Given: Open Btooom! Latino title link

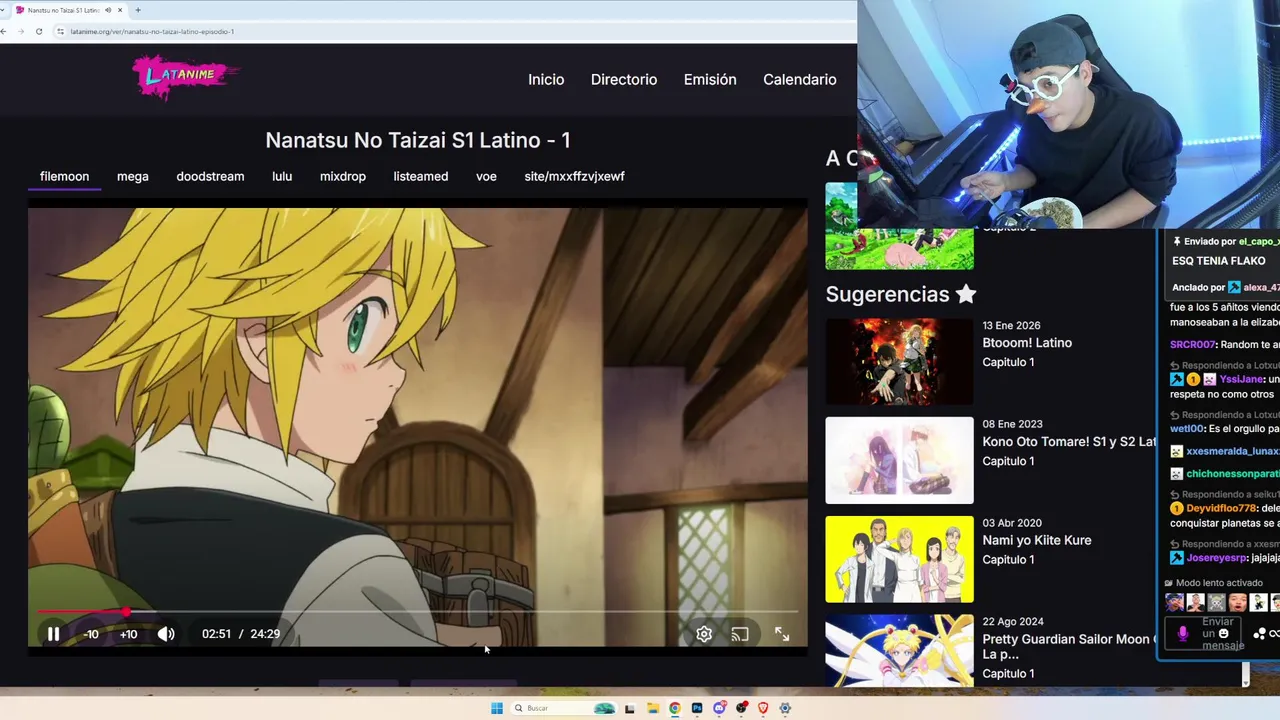Looking at the screenshot, I should click(x=1027, y=343).
